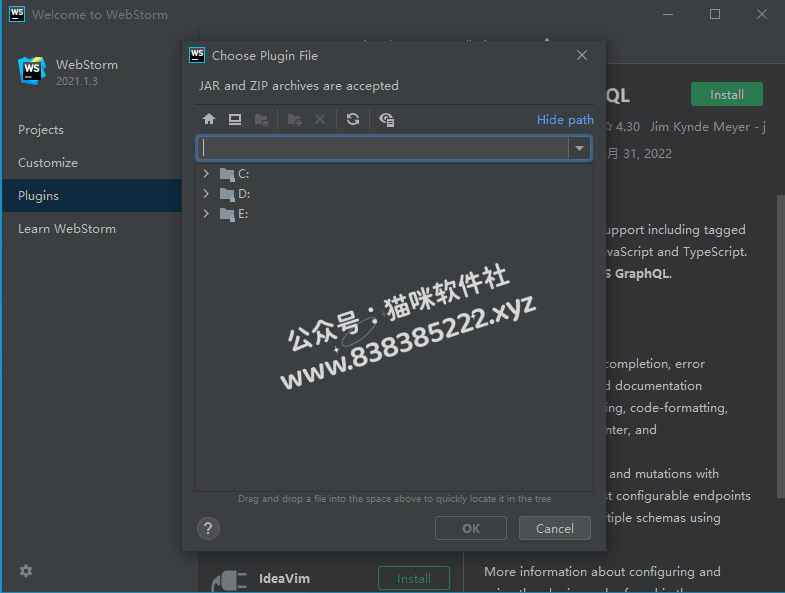This screenshot has height=593, width=785.
Task: Click the Delete toolbar icon
Action: click(320, 119)
